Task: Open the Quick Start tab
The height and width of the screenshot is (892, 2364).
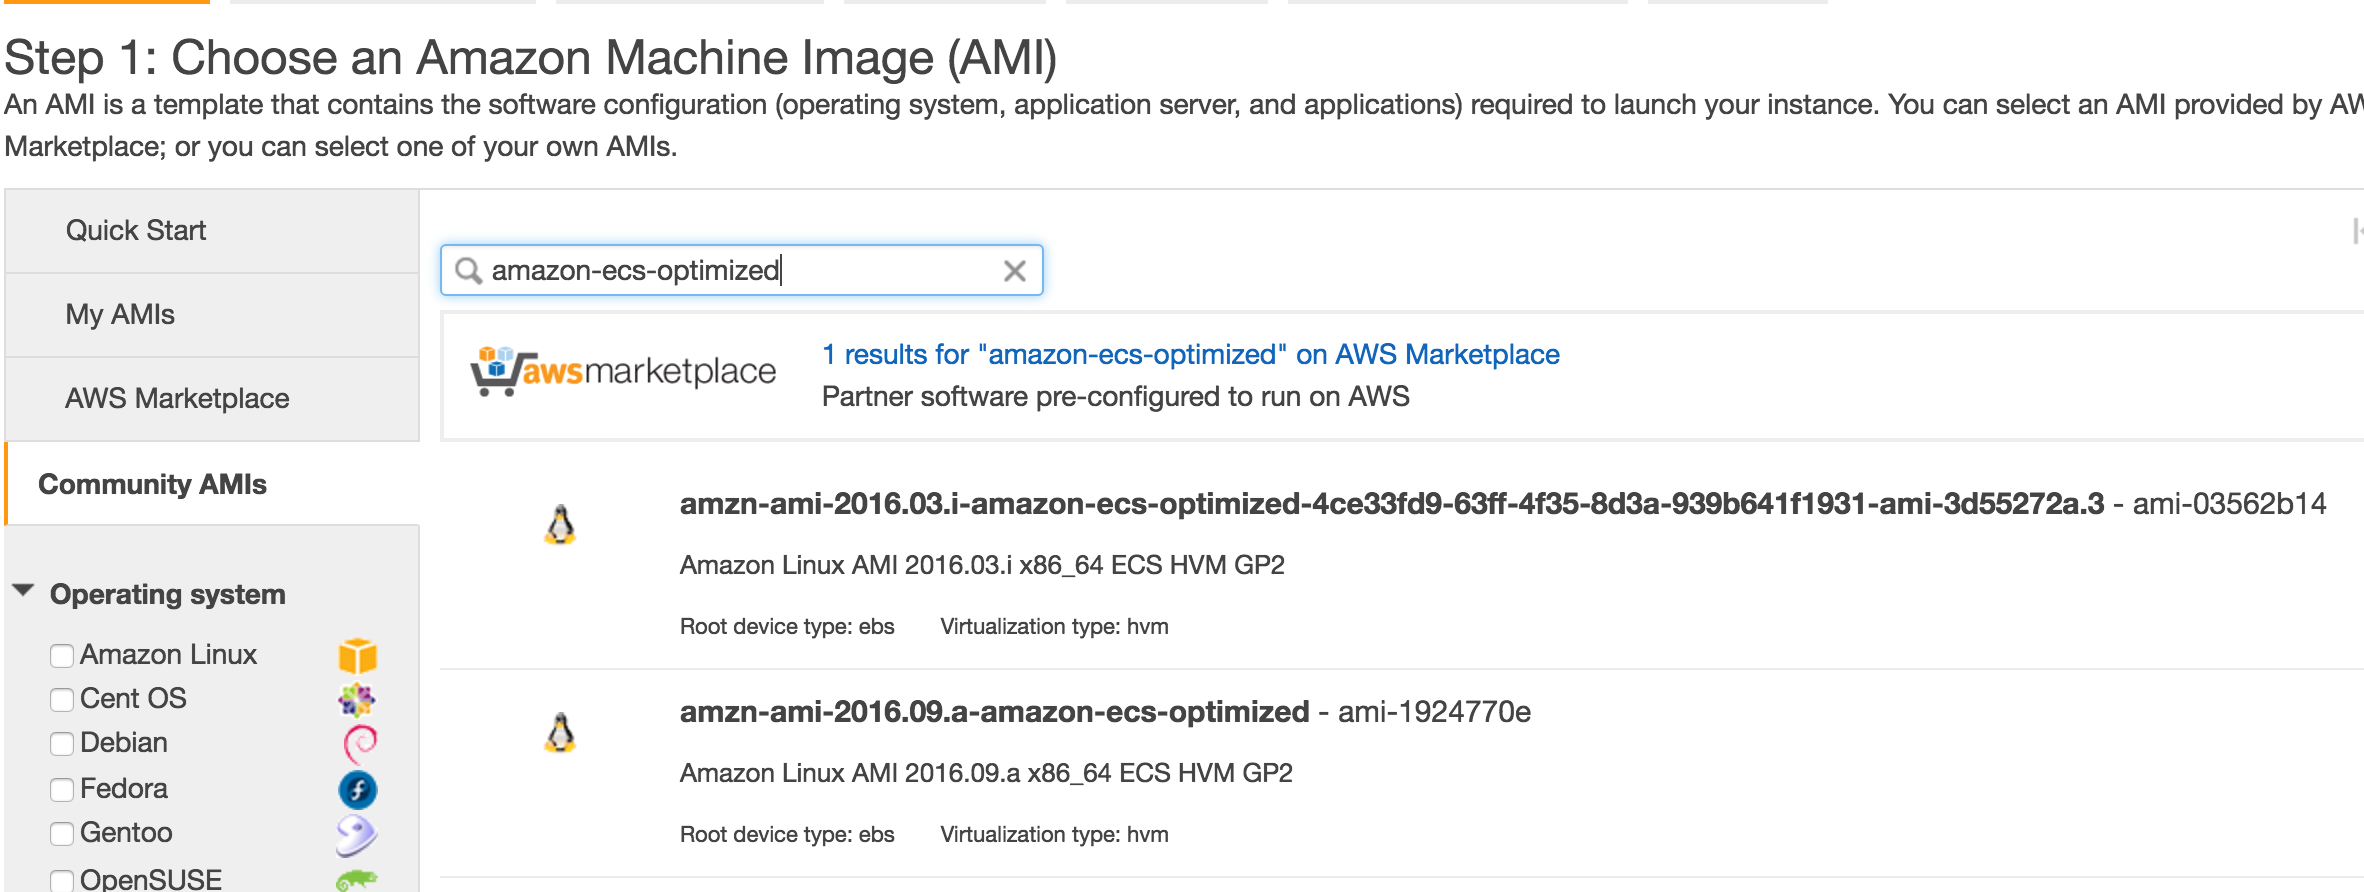Action: click(x=212, y=231)
